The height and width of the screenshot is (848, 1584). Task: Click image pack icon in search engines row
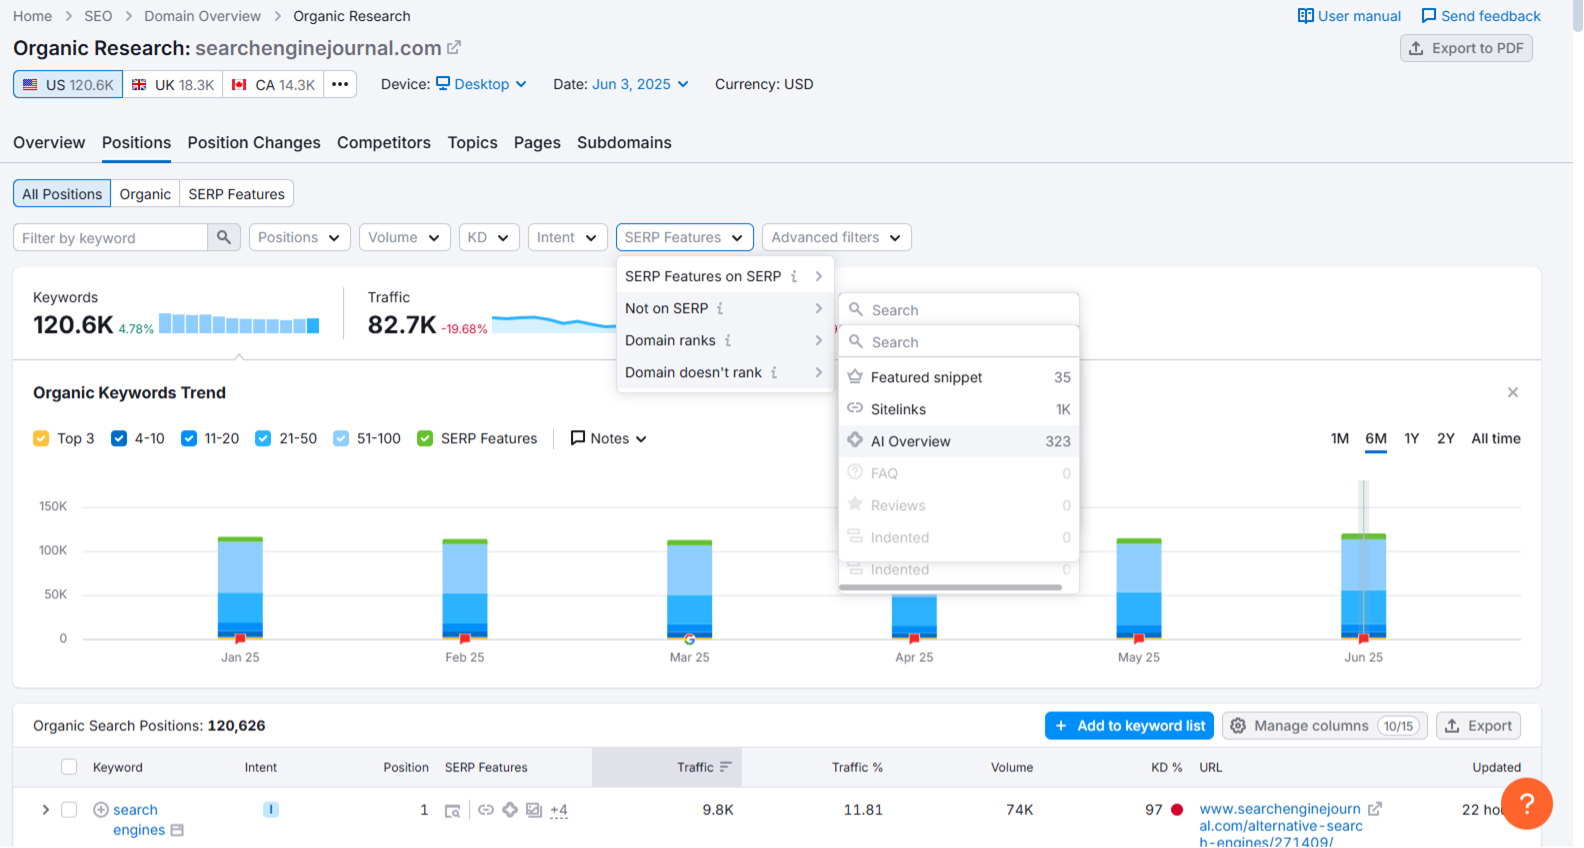(x=534, y=810)
